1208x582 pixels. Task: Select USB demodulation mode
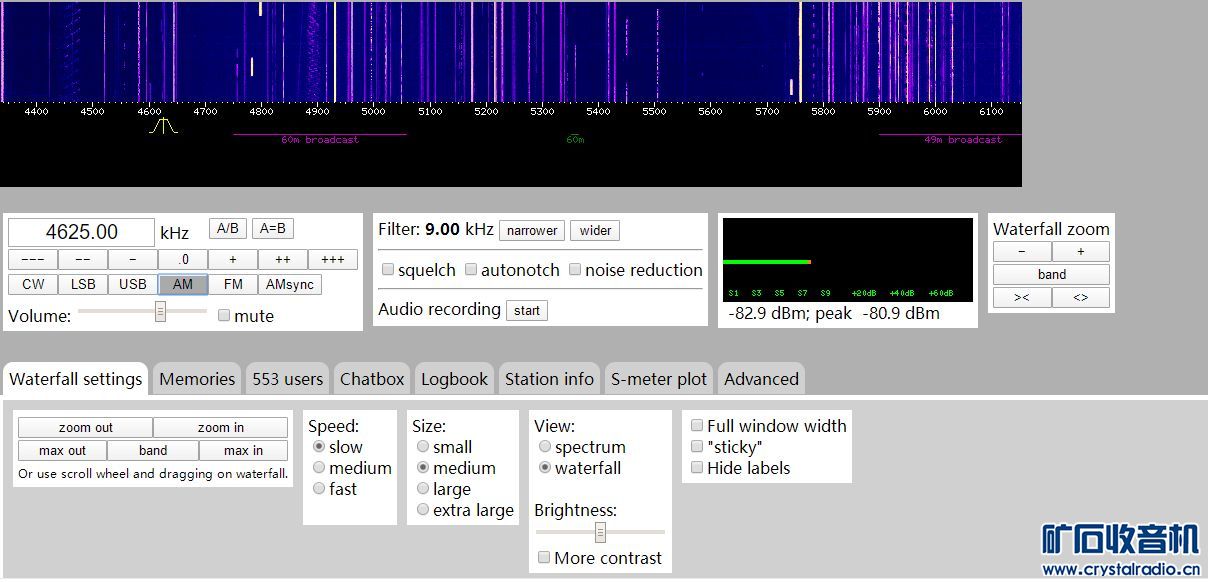(133, 284)
